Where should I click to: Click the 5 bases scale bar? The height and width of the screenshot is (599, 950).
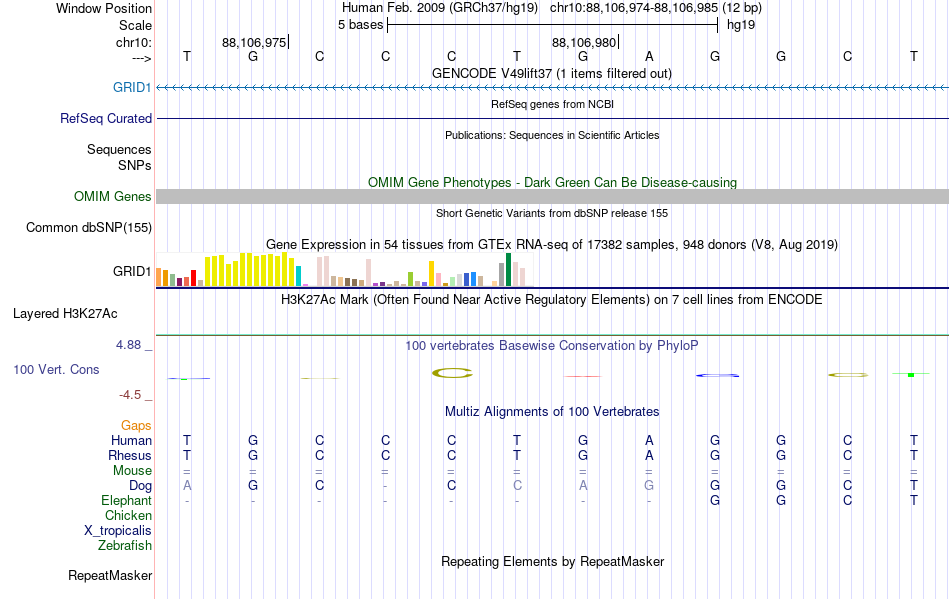(553, 25)
